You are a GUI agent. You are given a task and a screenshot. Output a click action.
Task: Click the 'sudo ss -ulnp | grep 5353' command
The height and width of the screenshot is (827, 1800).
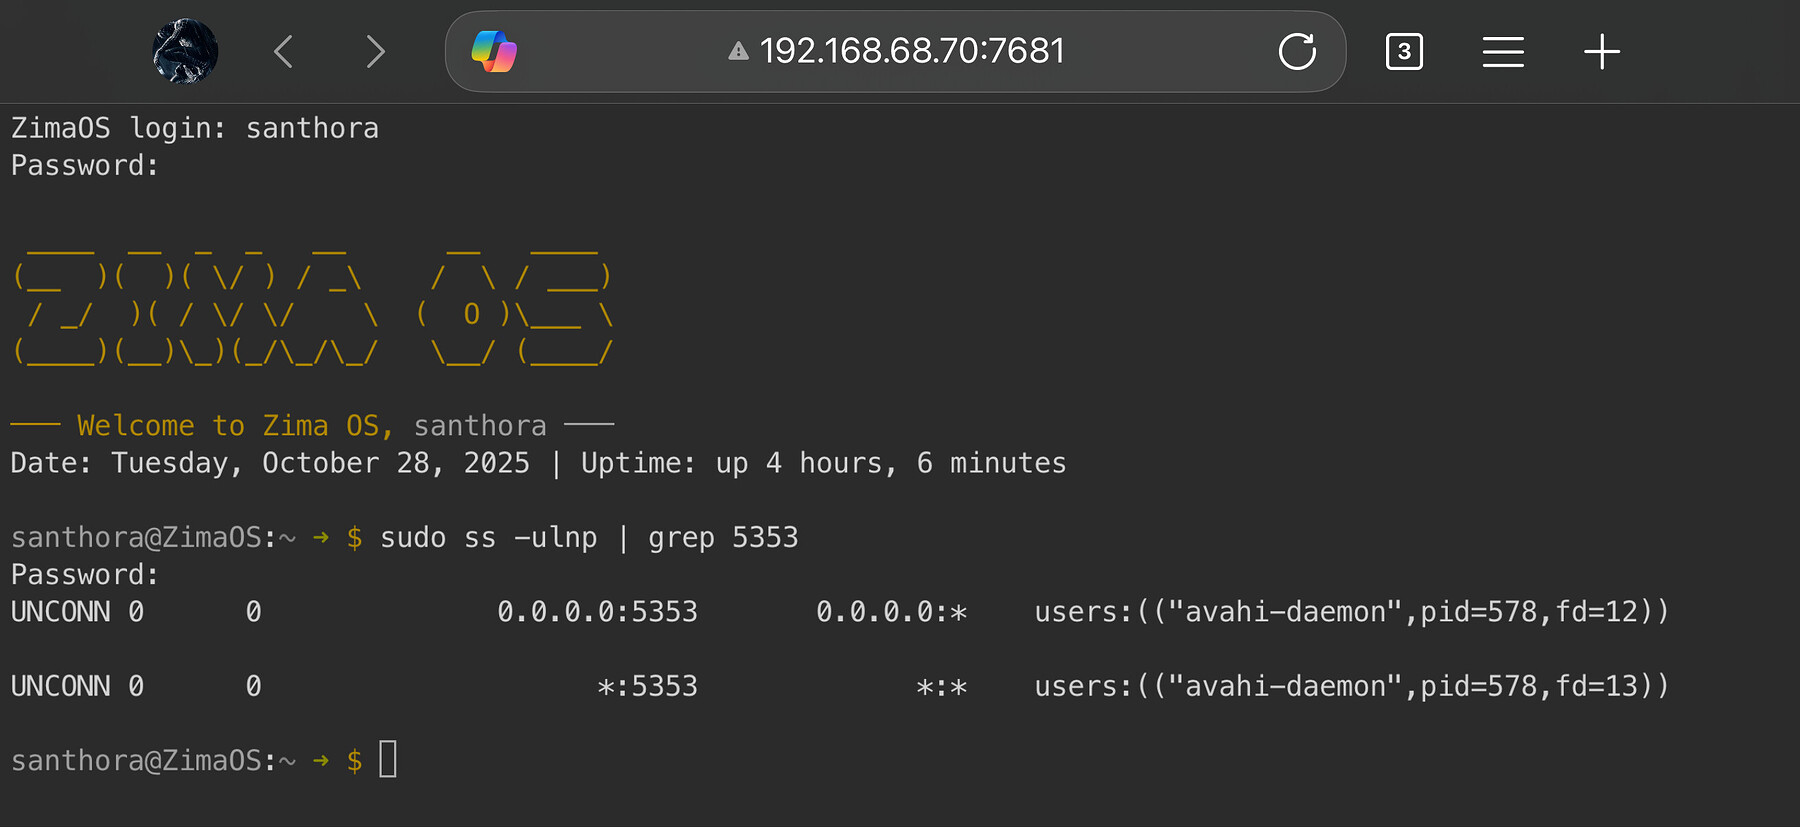click(588, 538)
